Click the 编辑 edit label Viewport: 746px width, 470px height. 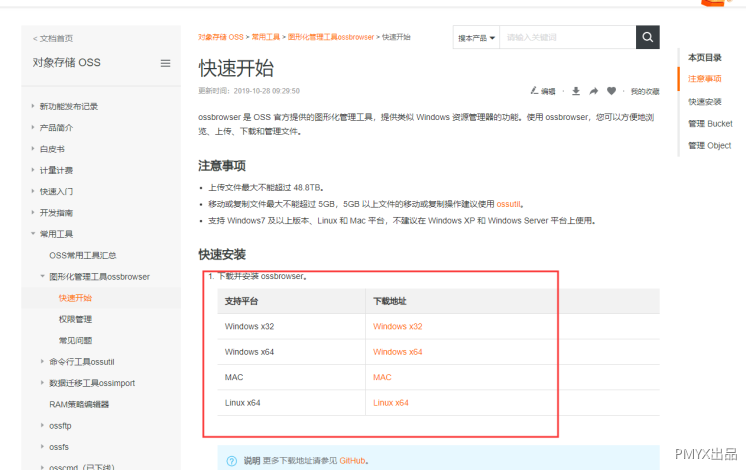tap(548, 91)
